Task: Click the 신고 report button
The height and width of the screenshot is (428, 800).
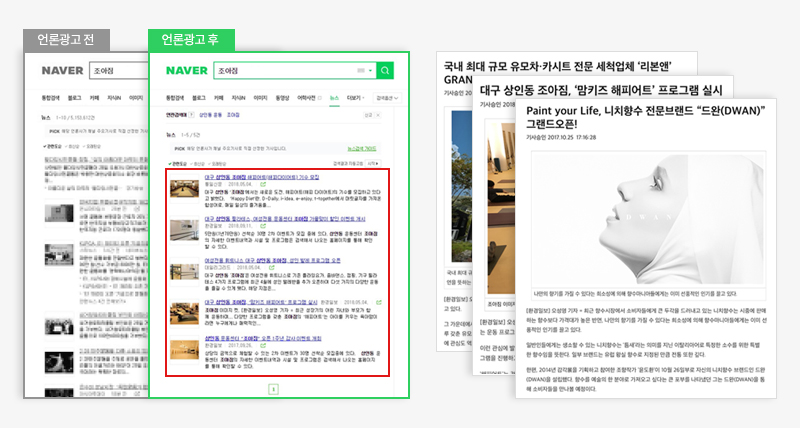Action: (368, 116)
